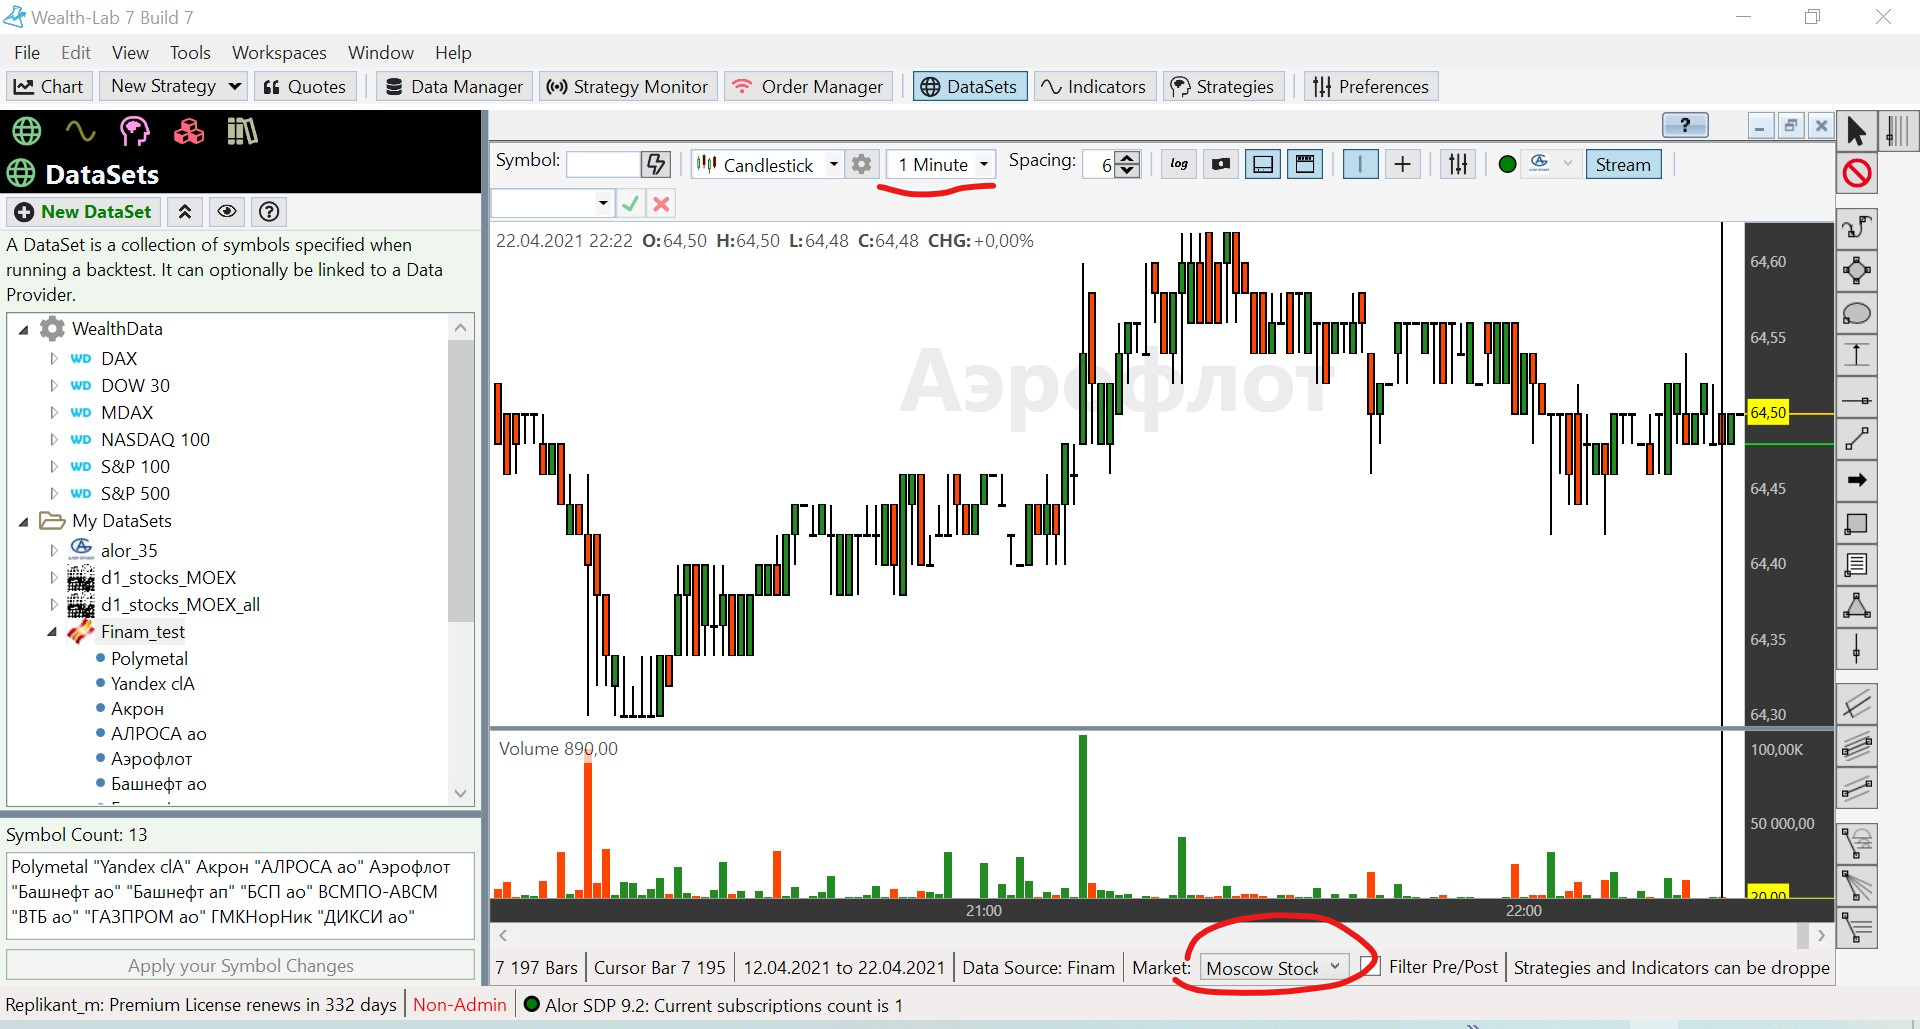Open Indicators from the top toolbar
Image resolution: width=1920 pixels, height=1029 pixels.
point(1094,86)
